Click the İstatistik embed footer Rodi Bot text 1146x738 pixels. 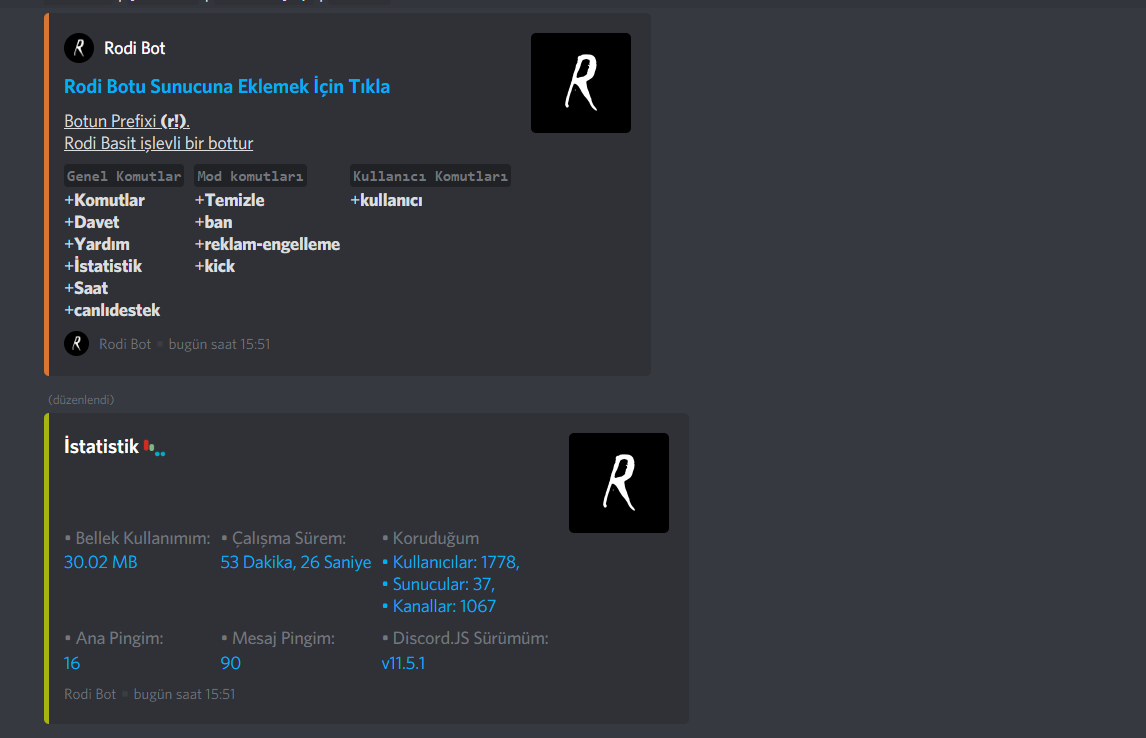(90, 694)
